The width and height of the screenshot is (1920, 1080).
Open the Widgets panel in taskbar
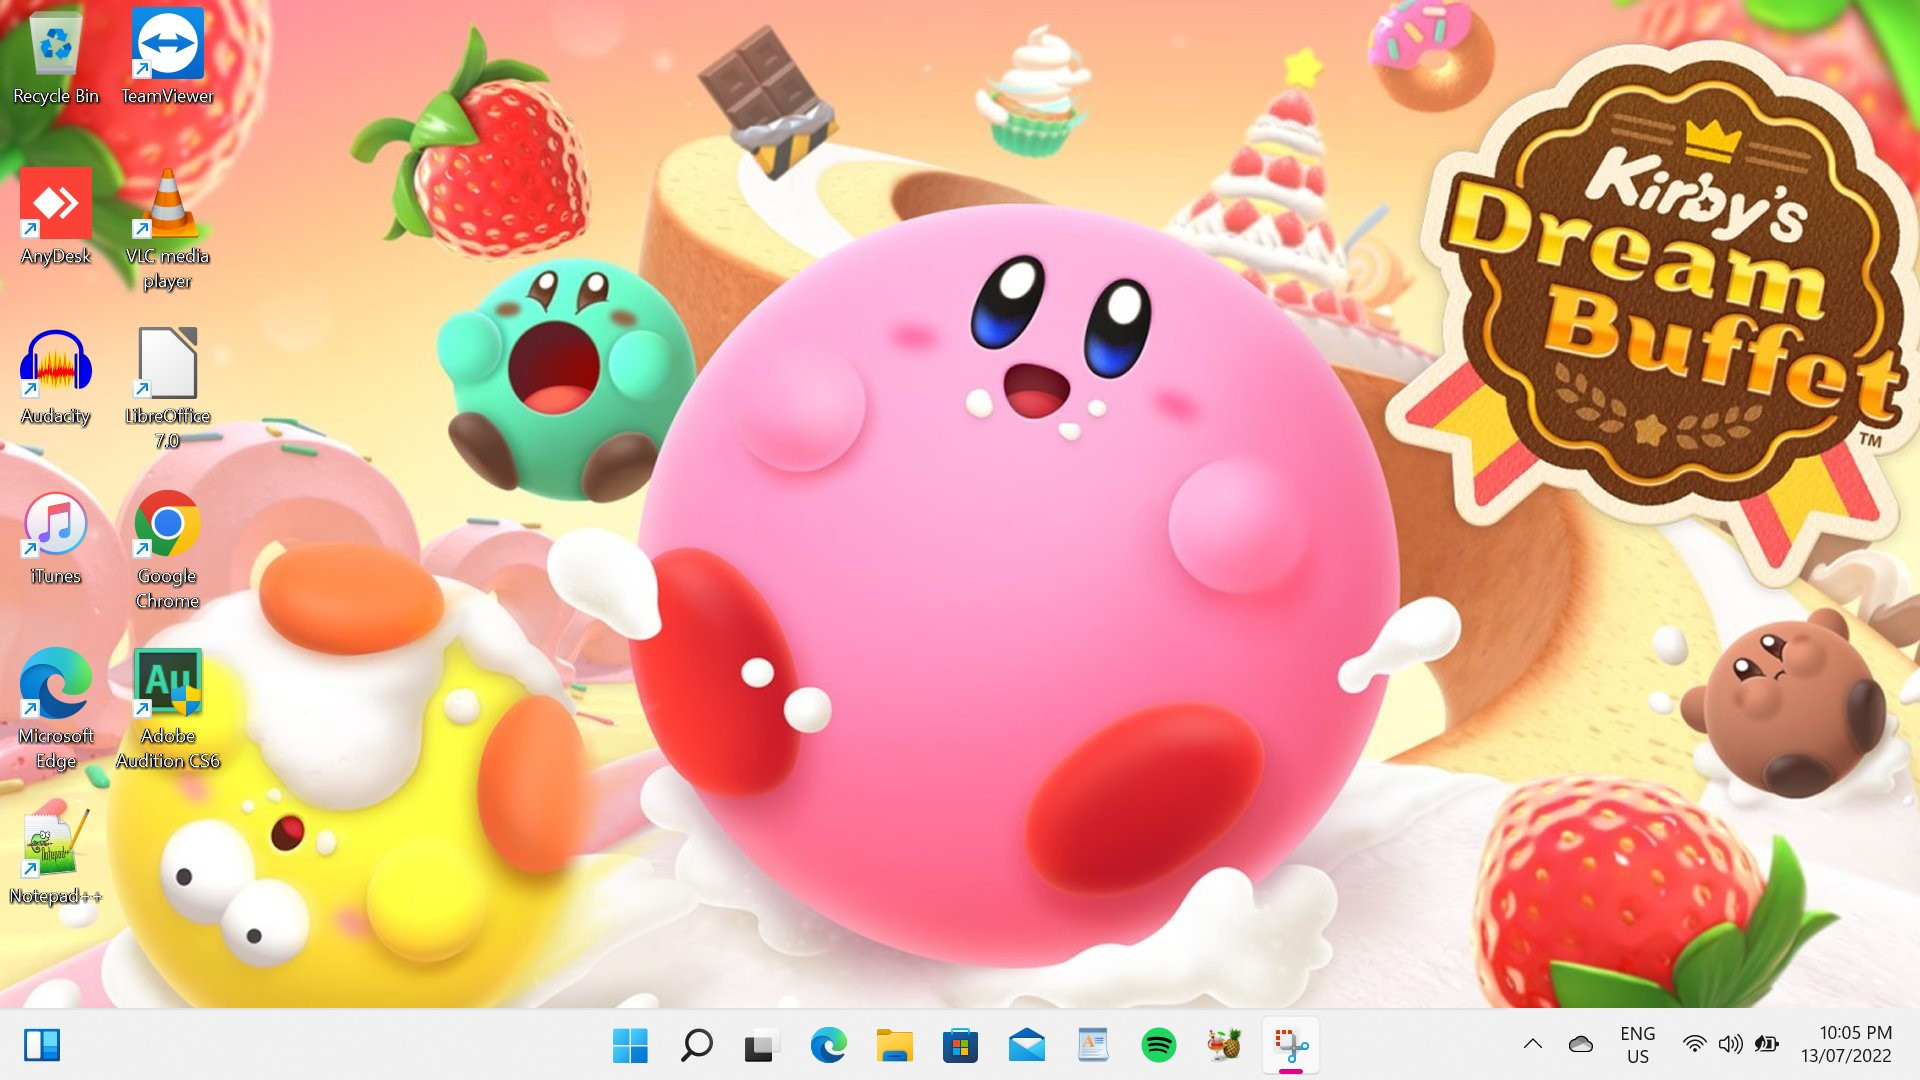[42, 1045]
